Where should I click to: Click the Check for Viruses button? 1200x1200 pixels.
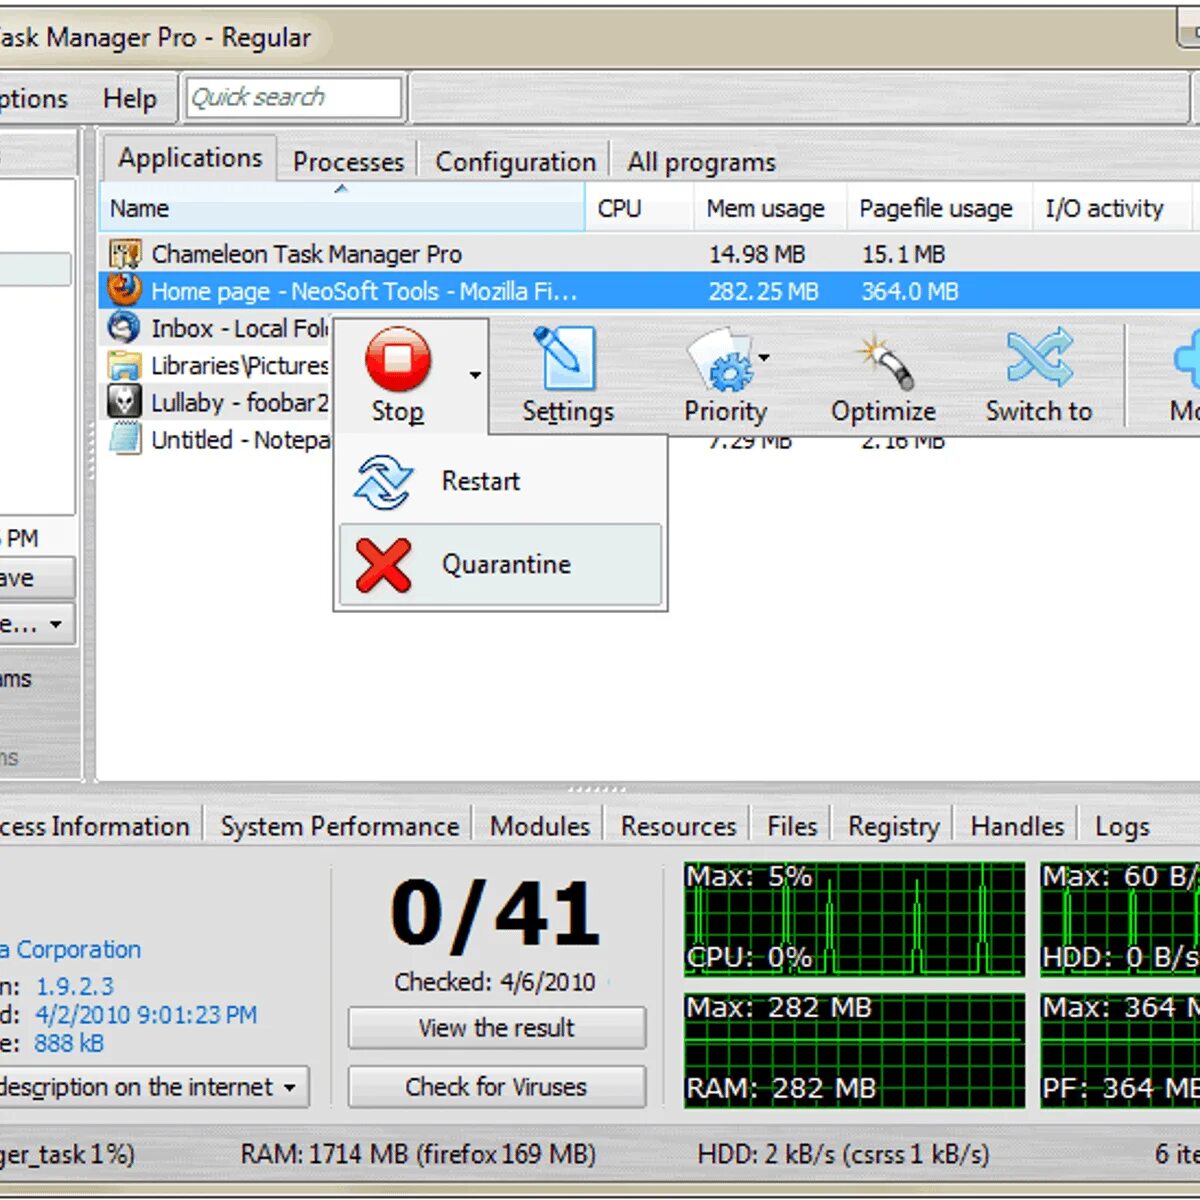497,1087
